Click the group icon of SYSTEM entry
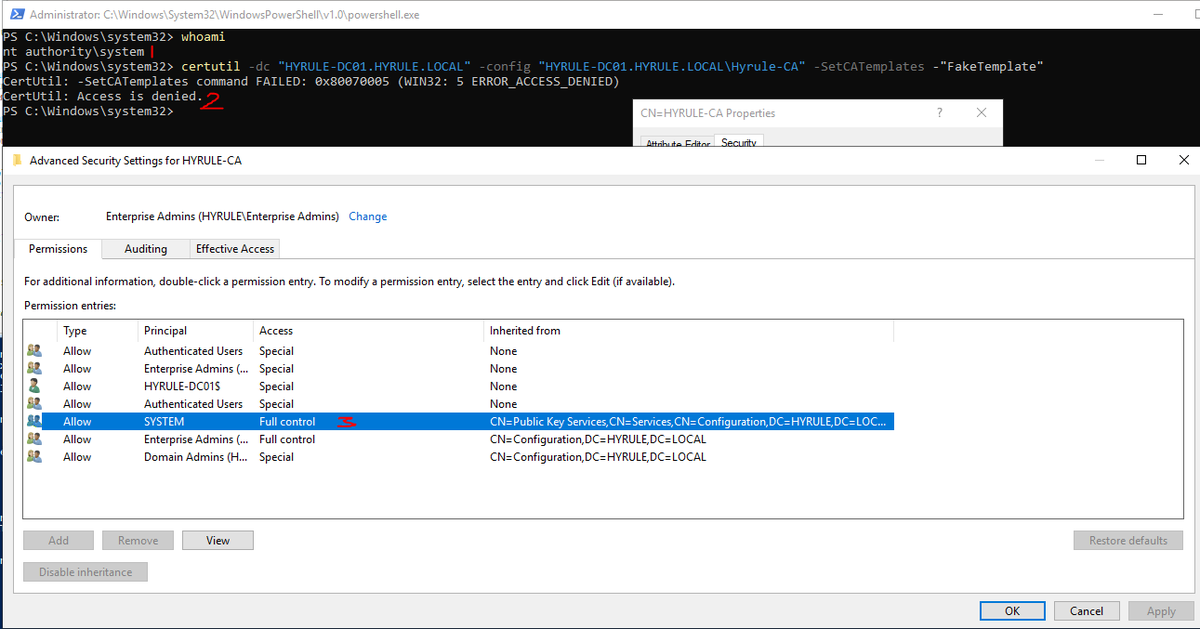 click(x=35, y=422)
